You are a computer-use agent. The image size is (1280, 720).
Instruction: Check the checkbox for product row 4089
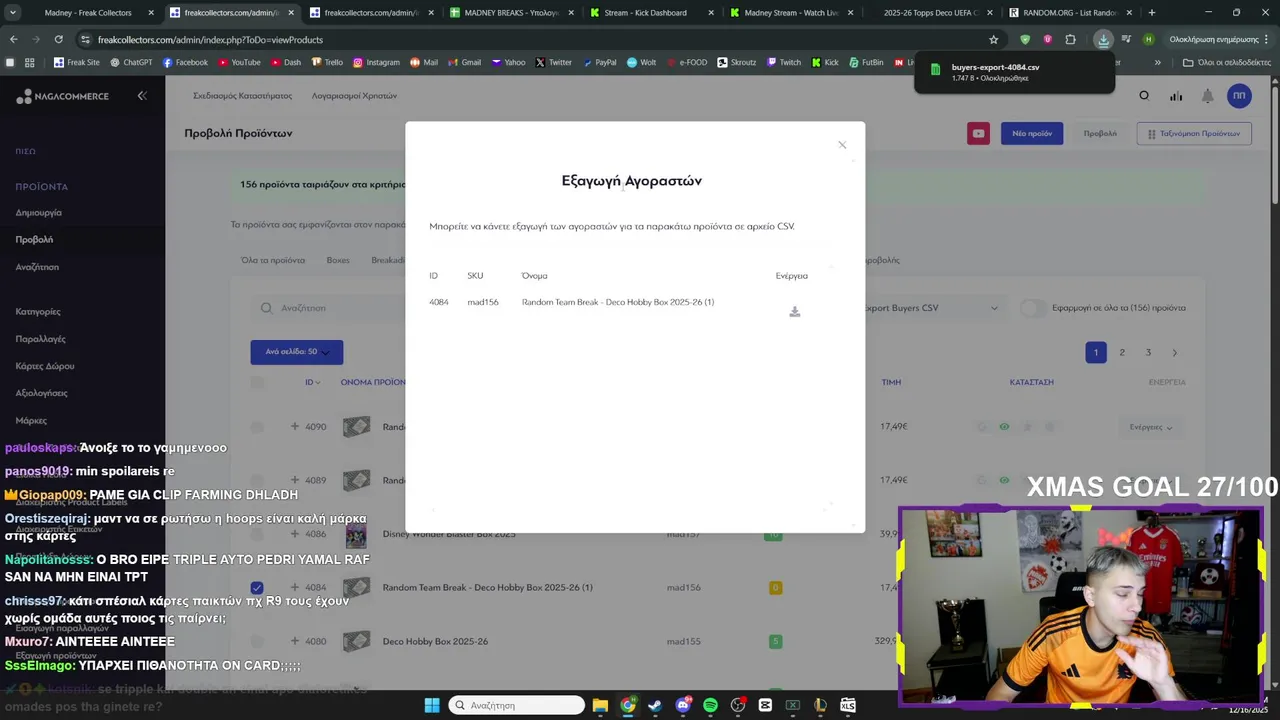257,480
